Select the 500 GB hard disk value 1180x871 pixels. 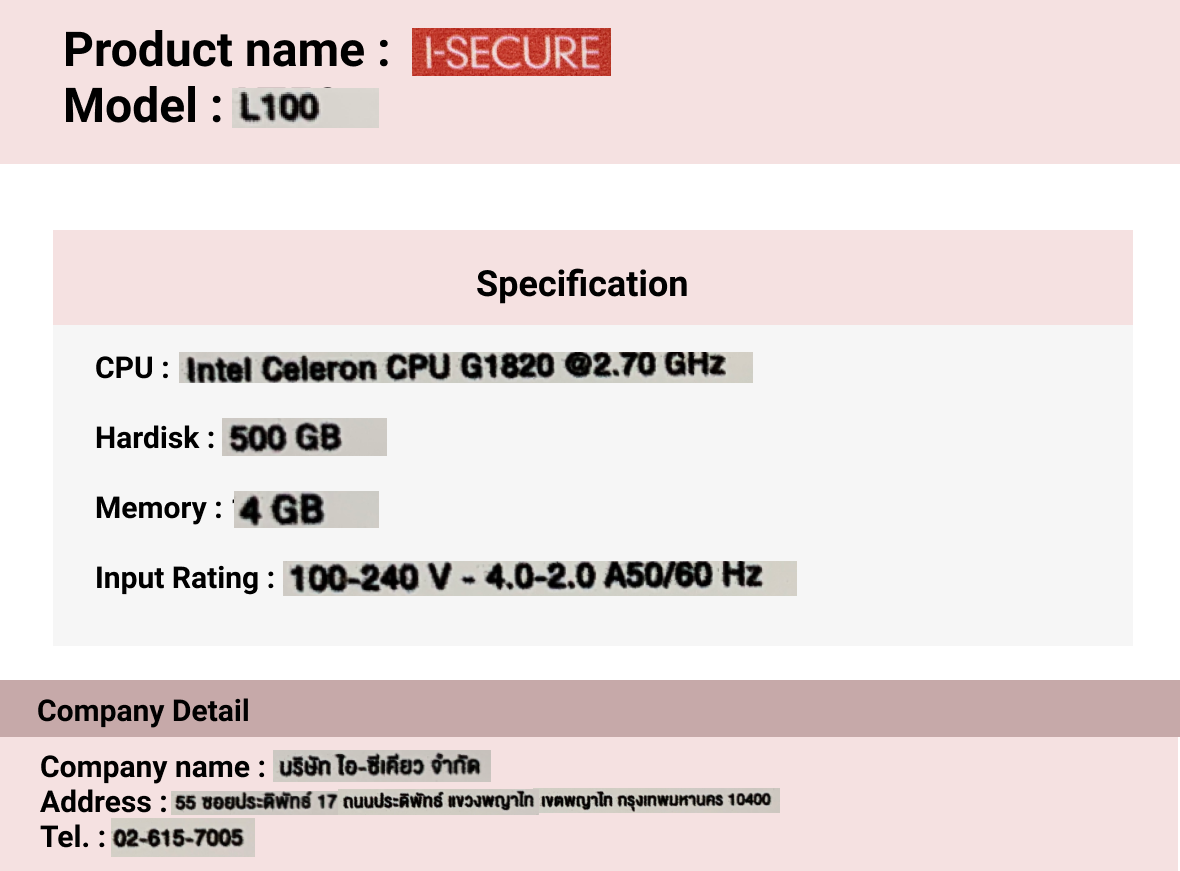[x=304, y=437]
